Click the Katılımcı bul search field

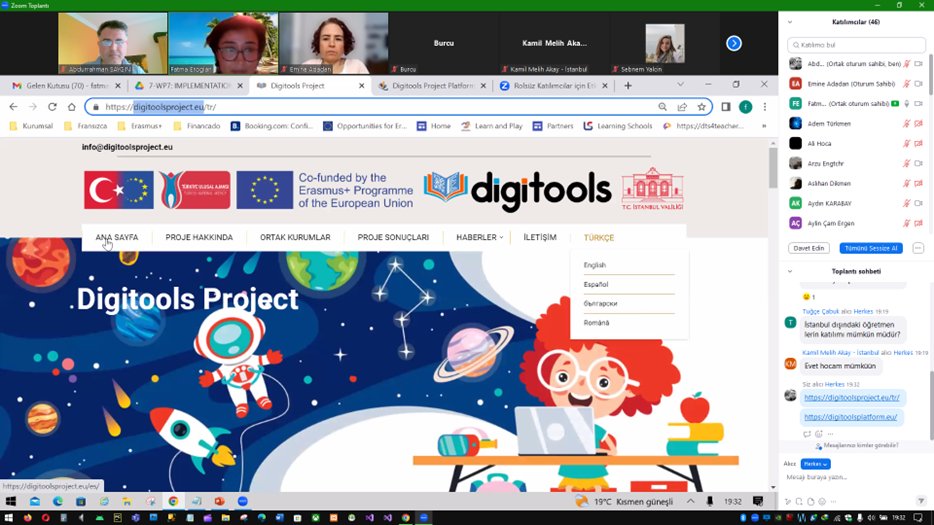pos(857,45)
